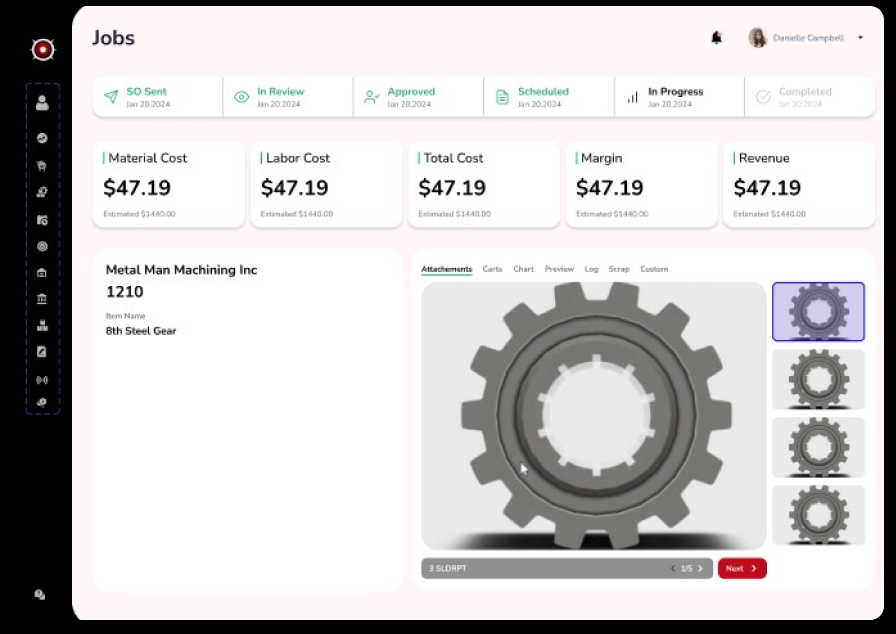
Task: Open the settings gear at sidebar bottom
Action: pos(39,594)
